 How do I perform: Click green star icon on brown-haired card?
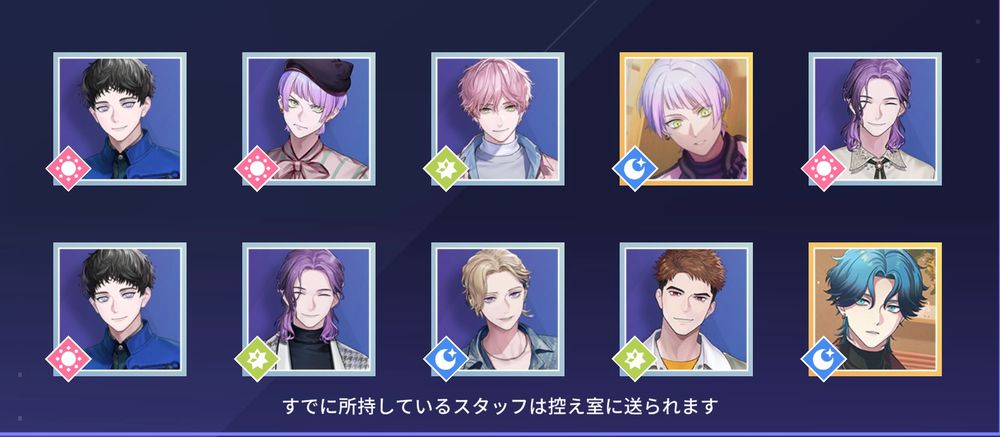pos(635,359)
